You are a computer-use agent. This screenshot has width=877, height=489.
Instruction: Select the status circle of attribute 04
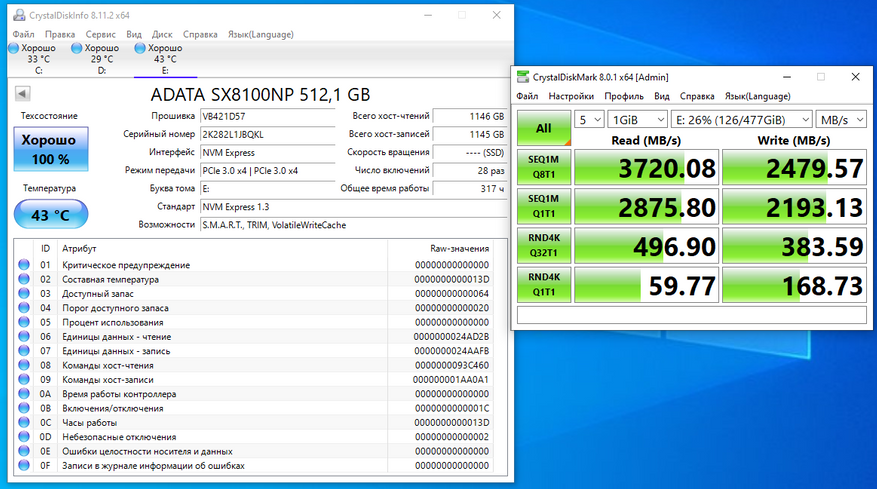(23, 307)
